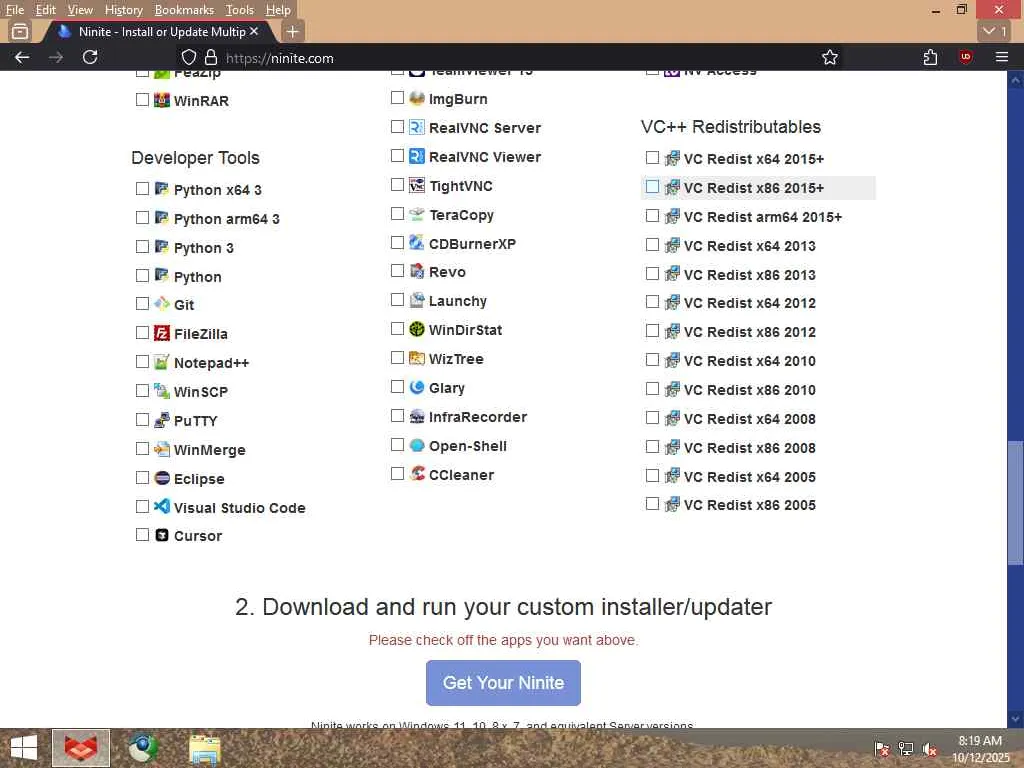This screenshot has width=1024, height=768.
Task: Click the VC Redist x64 2008 label
Action: tap(749, 419)
